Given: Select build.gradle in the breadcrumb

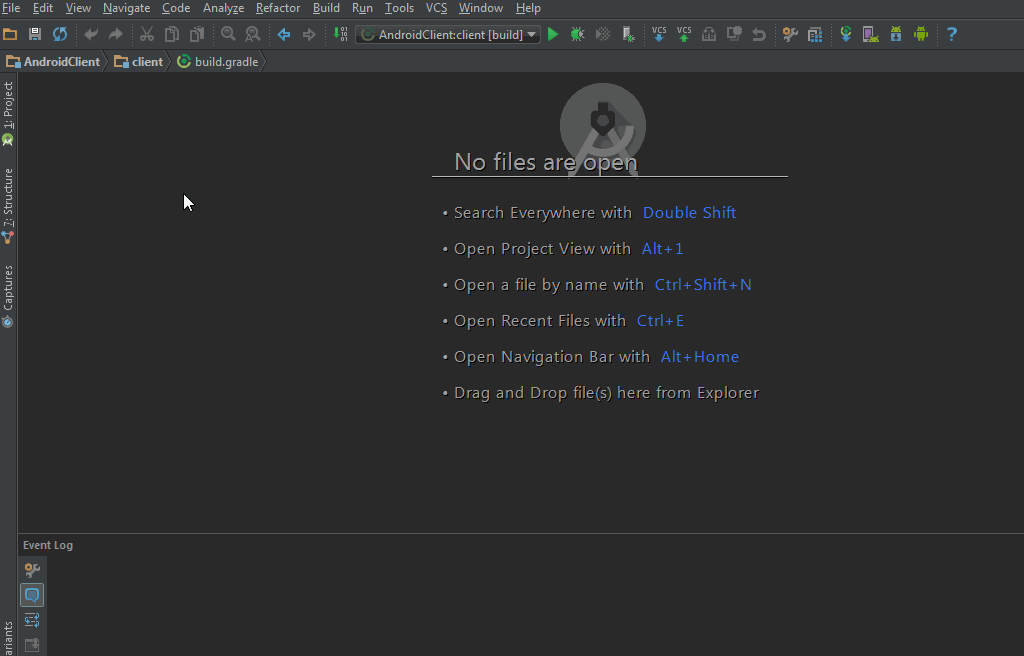Looking at the screenshot, I should pos(218,61).
